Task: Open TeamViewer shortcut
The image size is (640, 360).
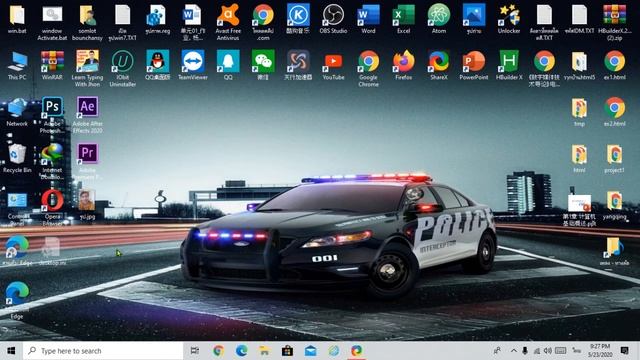Action: pos(193,62)
